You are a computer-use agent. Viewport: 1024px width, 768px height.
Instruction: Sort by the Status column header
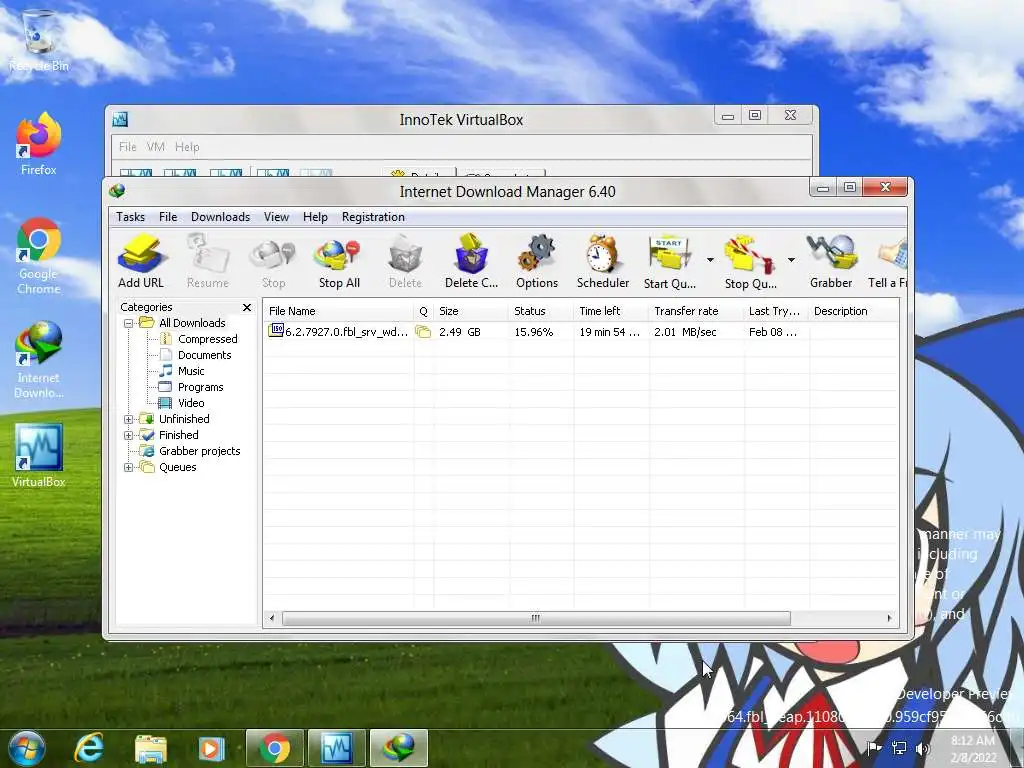coord(541,311)
